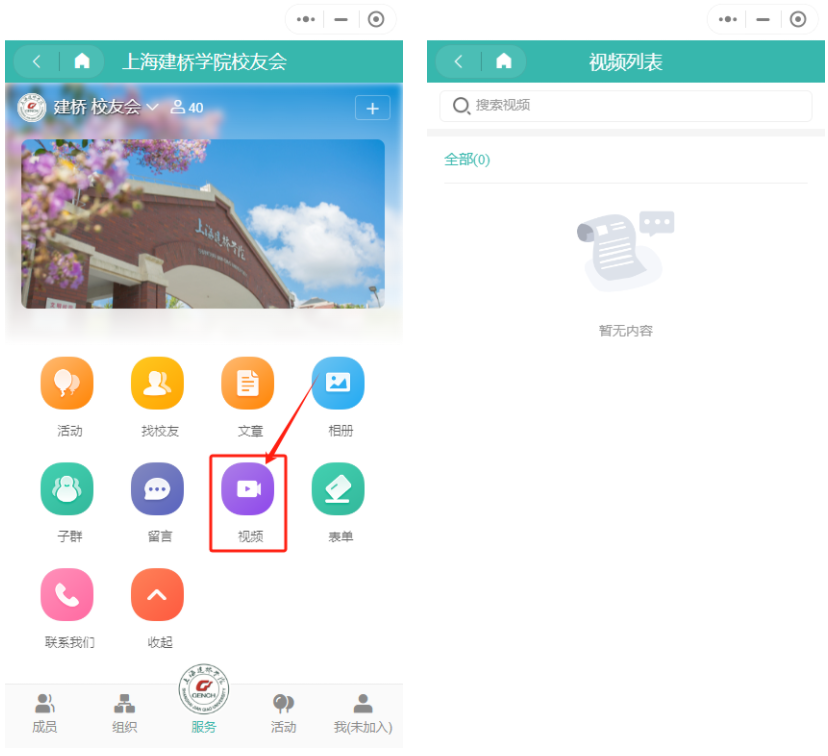
Task: Select the 全部(0) filter tab
Action: 467,159
